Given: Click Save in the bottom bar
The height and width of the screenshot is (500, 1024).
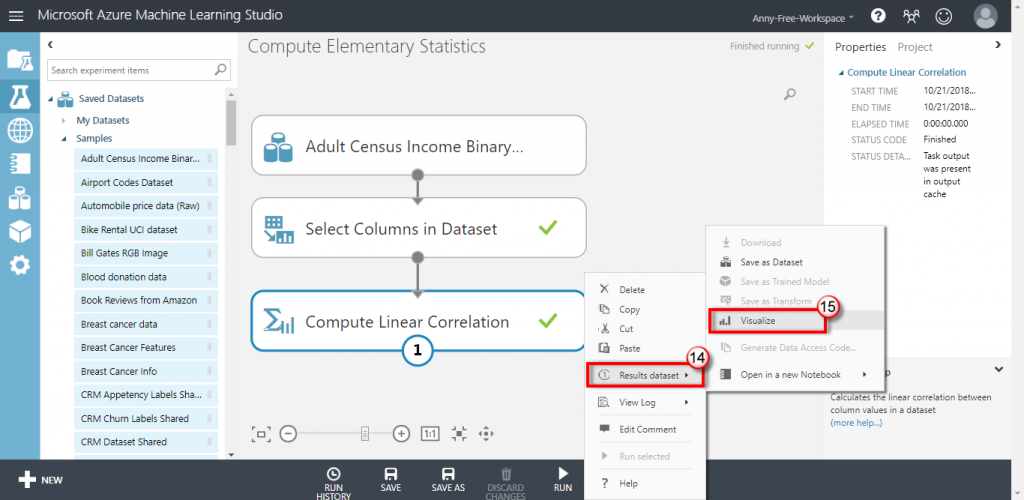Looking at the screenshot, I should coord(391,480).
